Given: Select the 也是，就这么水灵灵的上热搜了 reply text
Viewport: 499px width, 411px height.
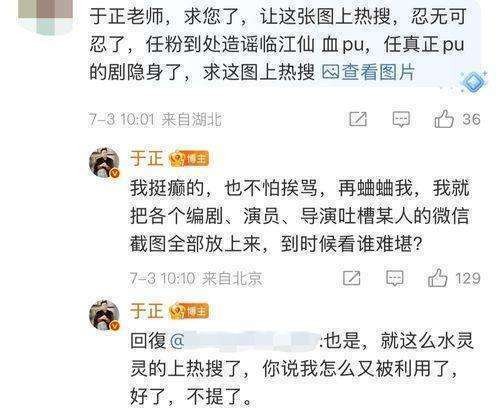Looking at the screenshot, I should tap(301, 355).
